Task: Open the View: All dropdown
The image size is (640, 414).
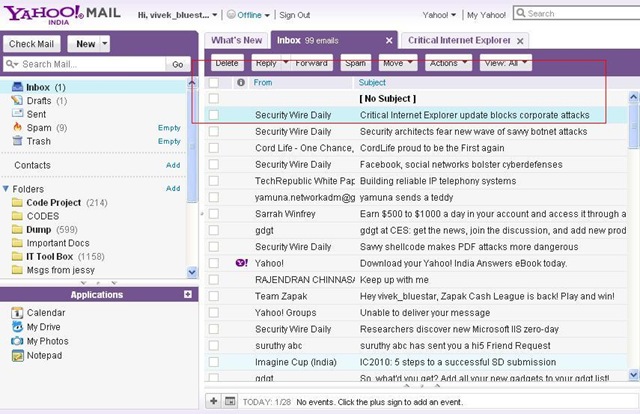Action: coord(506,63)
